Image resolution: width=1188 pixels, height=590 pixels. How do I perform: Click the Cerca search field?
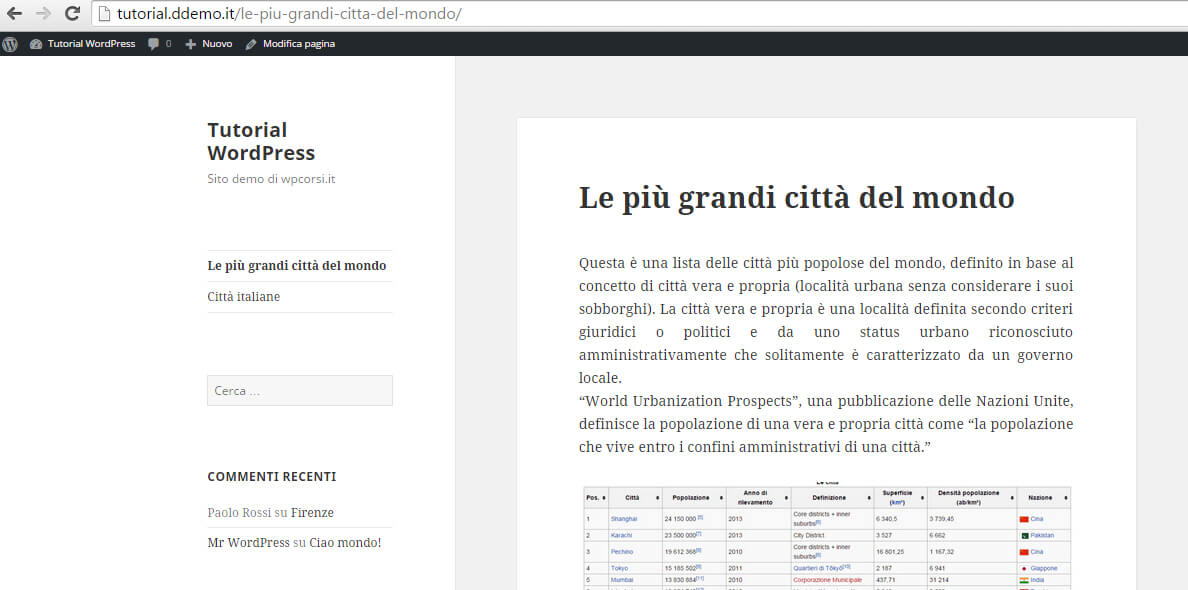[299, 389]
